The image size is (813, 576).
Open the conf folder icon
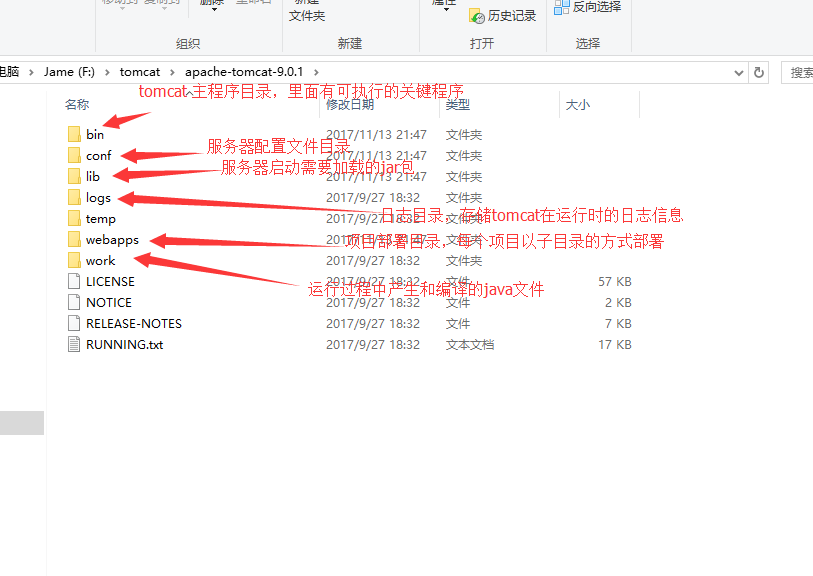tap(74, 156)
